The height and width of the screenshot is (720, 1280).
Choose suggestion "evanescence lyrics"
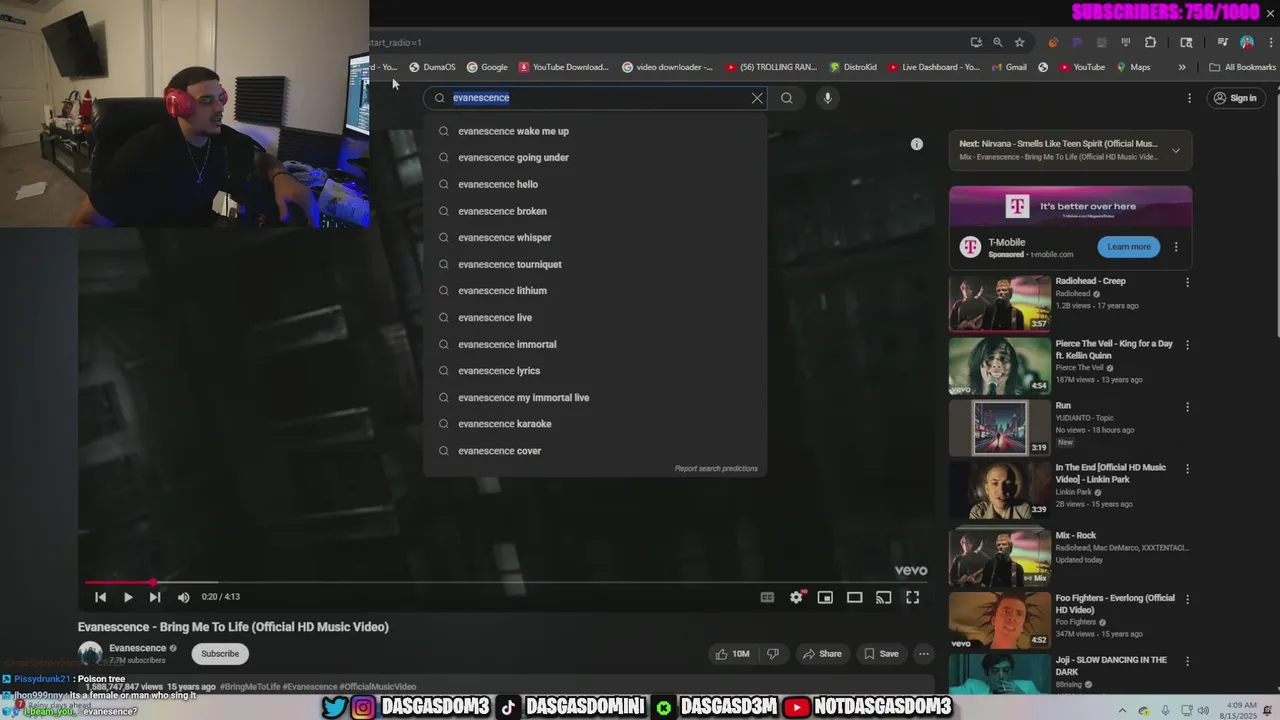pos(595,371)
